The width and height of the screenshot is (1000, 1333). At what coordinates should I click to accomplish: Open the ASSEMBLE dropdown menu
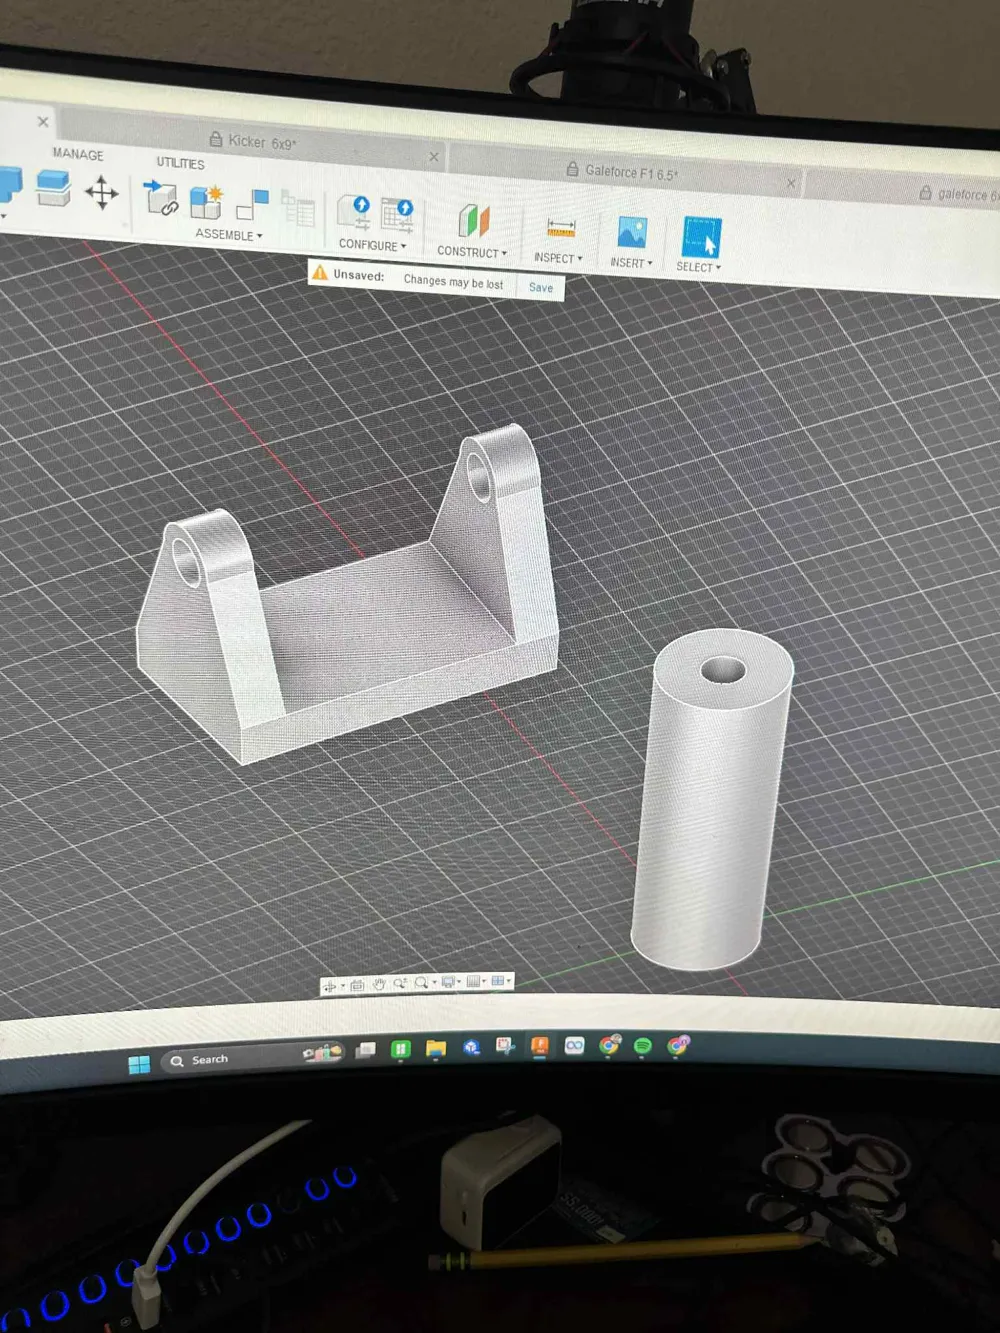(x=229, y=235)
